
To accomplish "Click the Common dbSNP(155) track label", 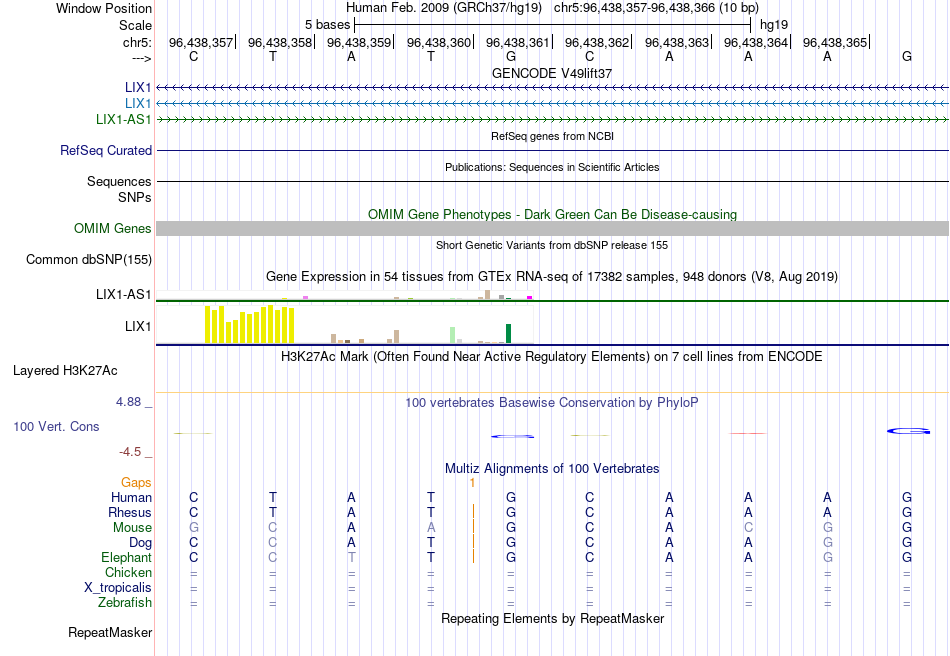I will pos(89,259).
